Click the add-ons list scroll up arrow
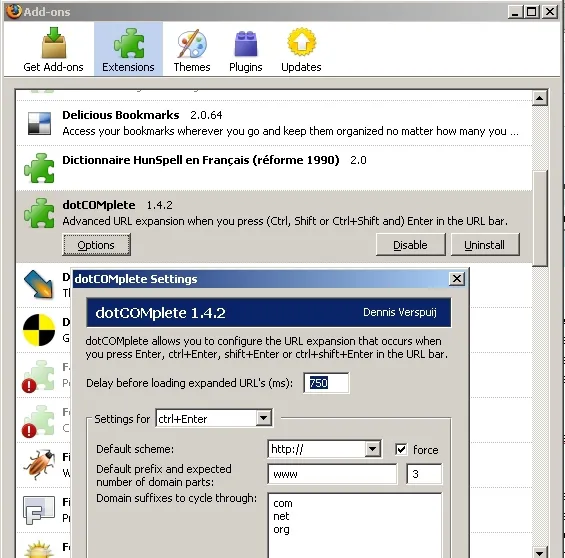Viewport: 565px width, 558px height. (539, 98)
